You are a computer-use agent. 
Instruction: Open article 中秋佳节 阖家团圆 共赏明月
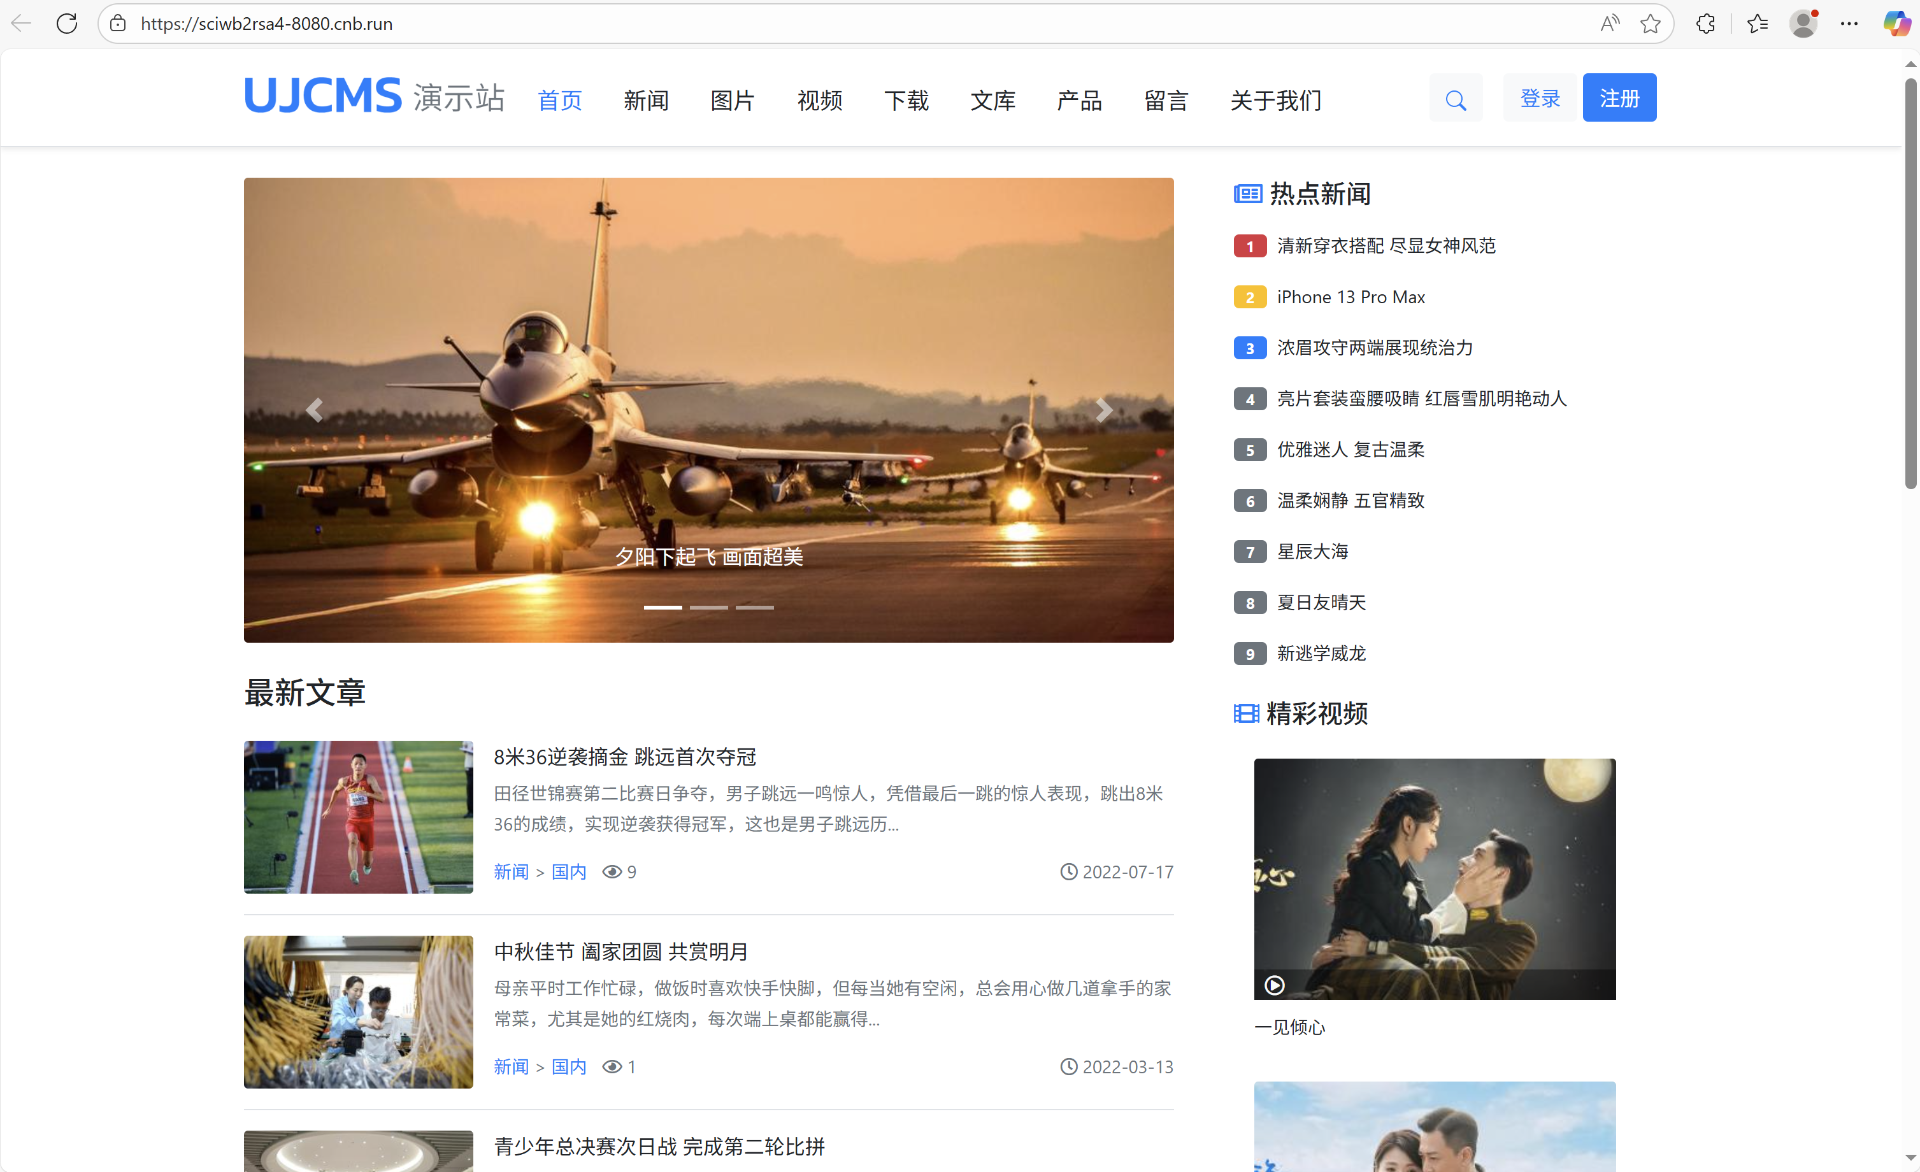tap(621, 952)
